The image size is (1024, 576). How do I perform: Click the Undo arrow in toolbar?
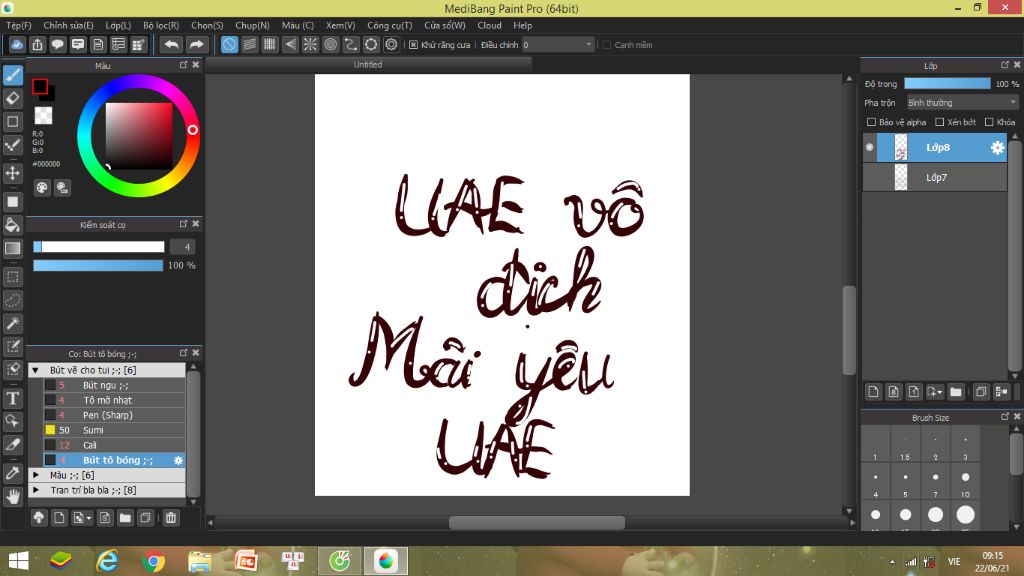(x=171, y=44)
